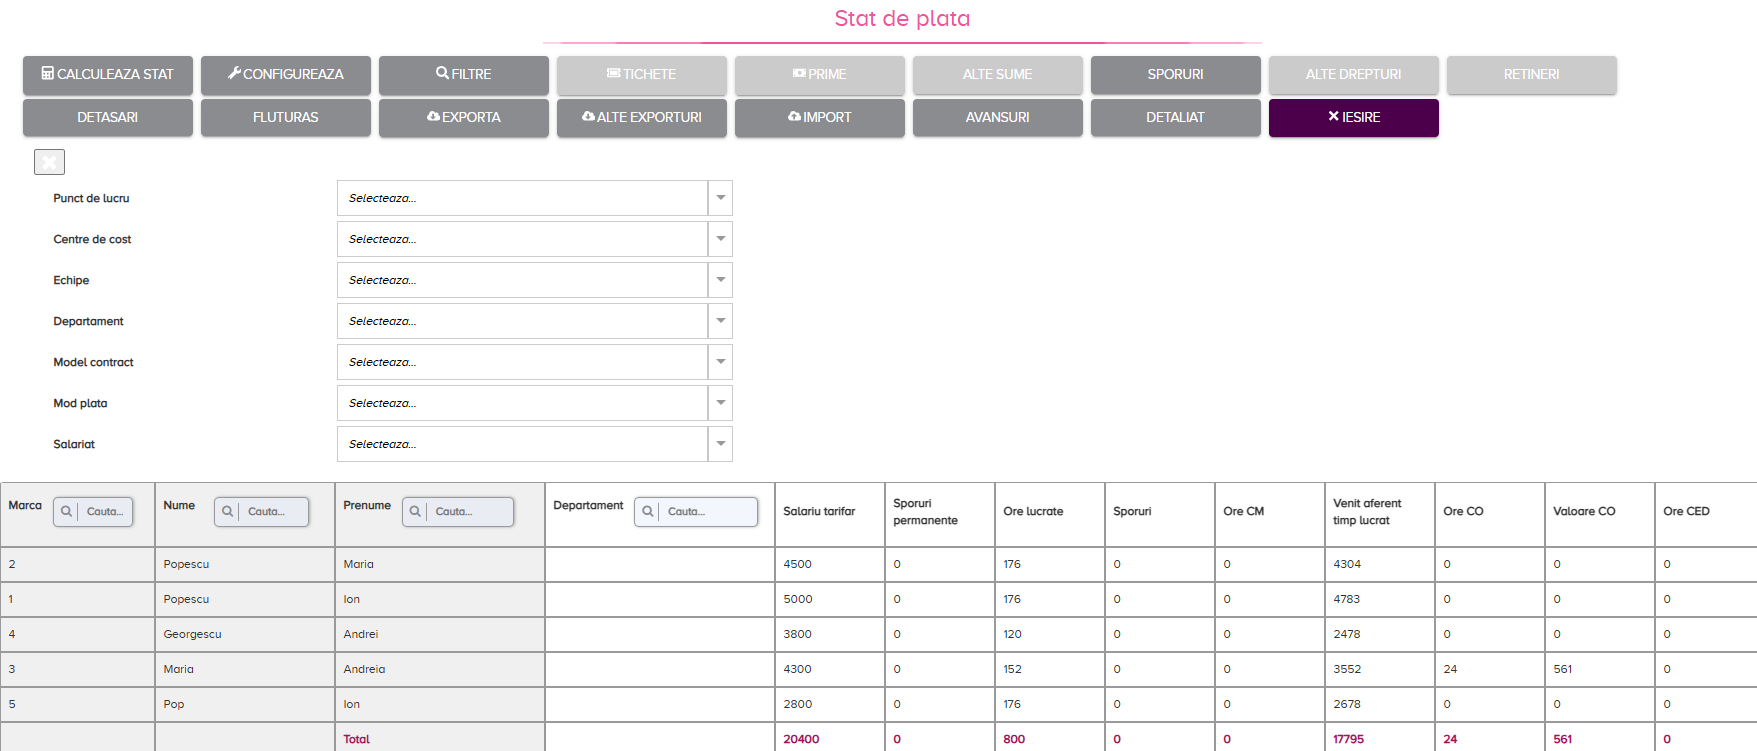Click the cloud upload icon on Import
Screen dimensions: 1757x751
pyautogui.click(x=794, y=116)
